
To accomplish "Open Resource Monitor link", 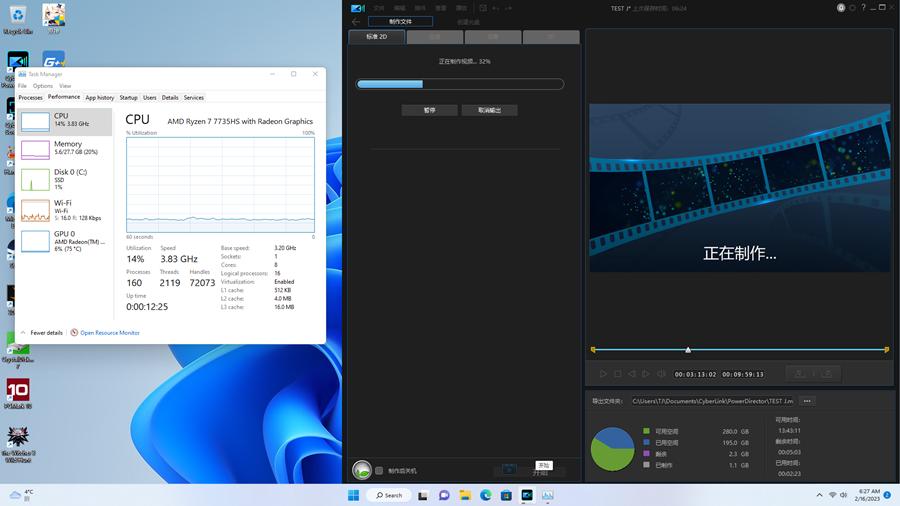I will (109, 333).
